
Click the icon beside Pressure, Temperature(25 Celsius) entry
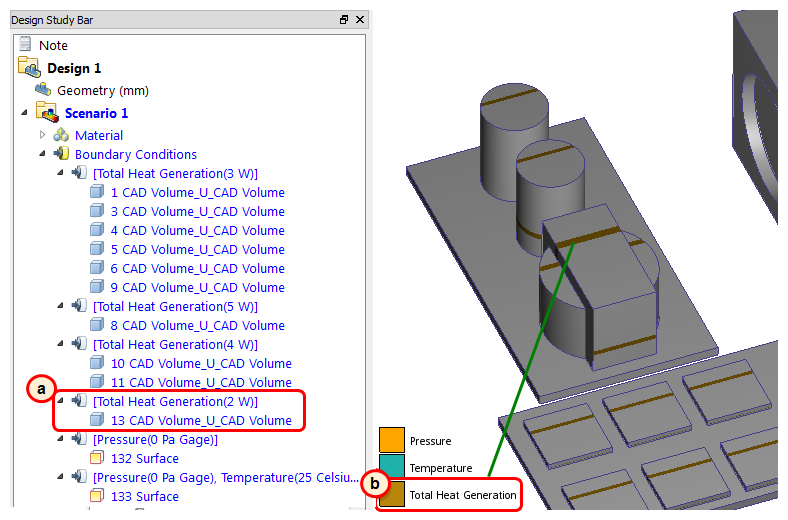79,477
